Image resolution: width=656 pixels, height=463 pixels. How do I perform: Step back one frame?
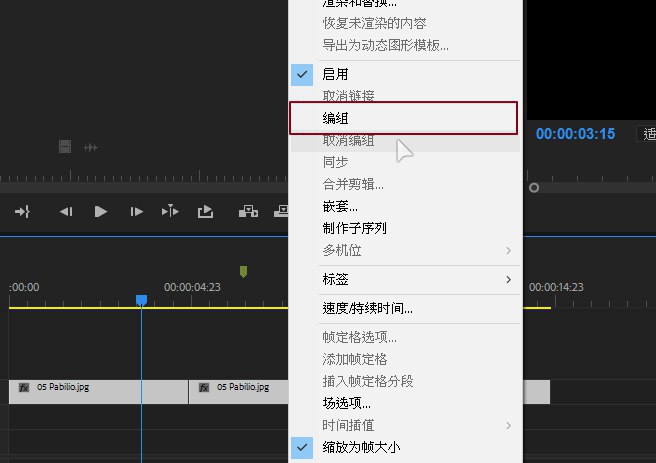tap(66, 211)
